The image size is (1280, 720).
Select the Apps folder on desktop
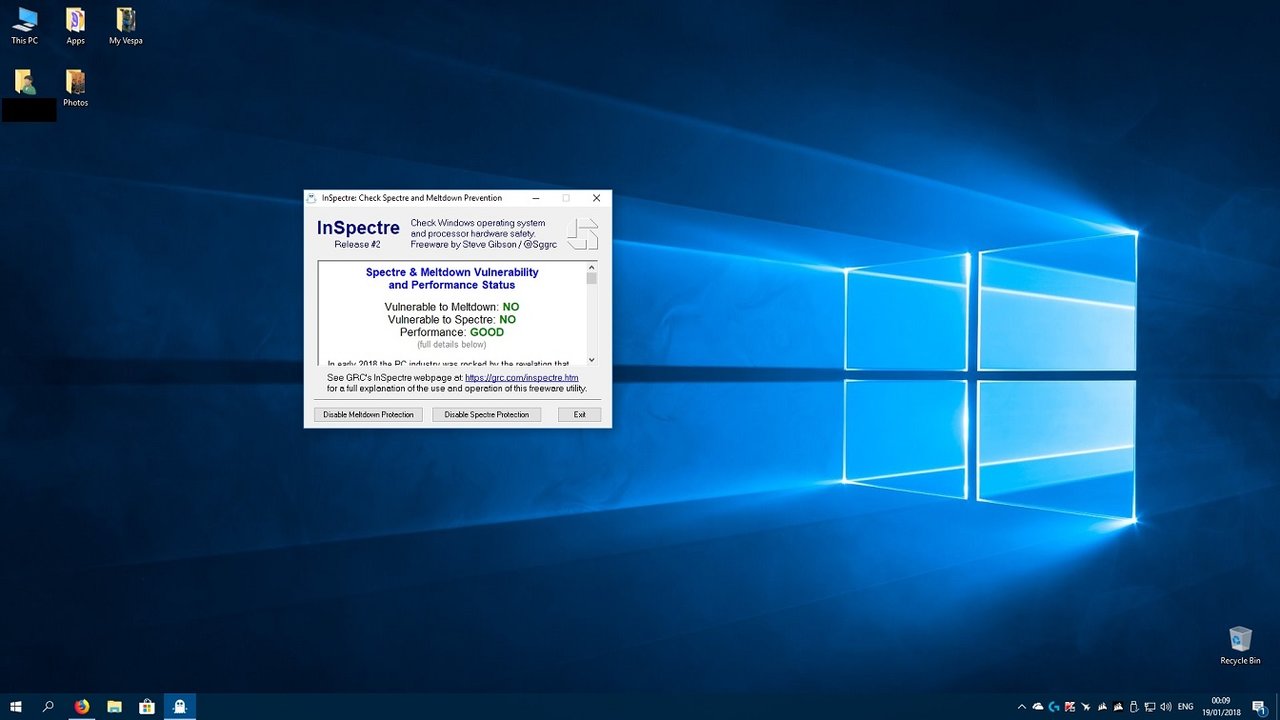[75, 27]
